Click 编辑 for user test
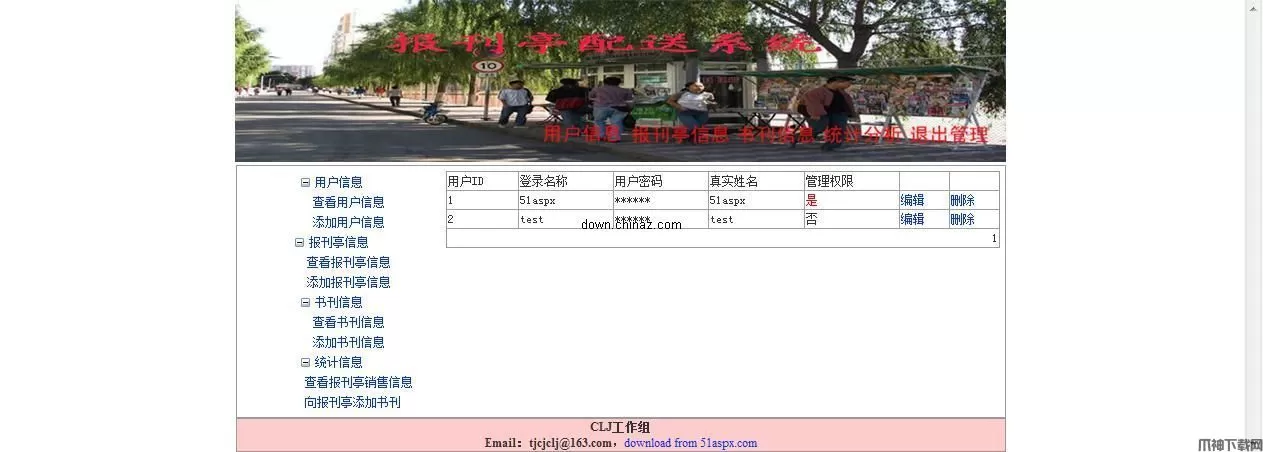The image size is (1263, 452). [912, 219]
